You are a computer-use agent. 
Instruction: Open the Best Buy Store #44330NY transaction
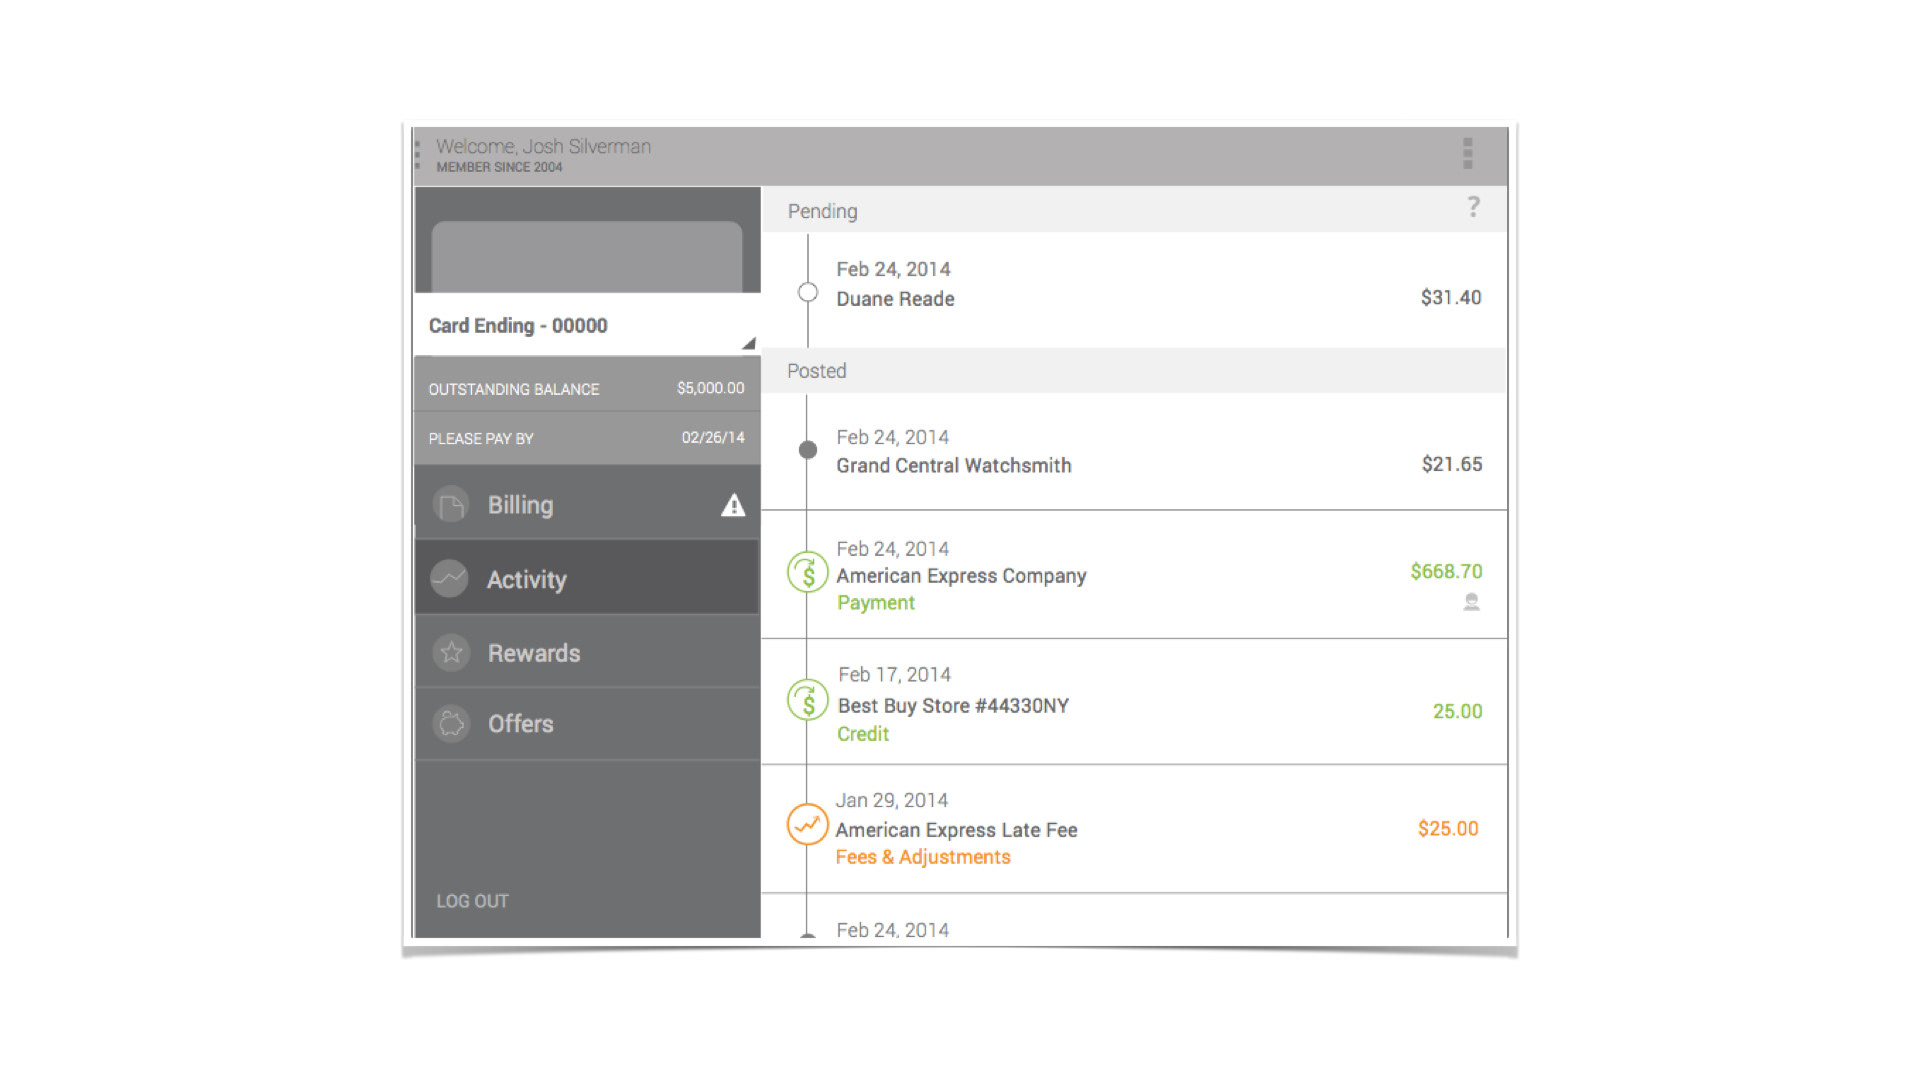(1134, 702)
